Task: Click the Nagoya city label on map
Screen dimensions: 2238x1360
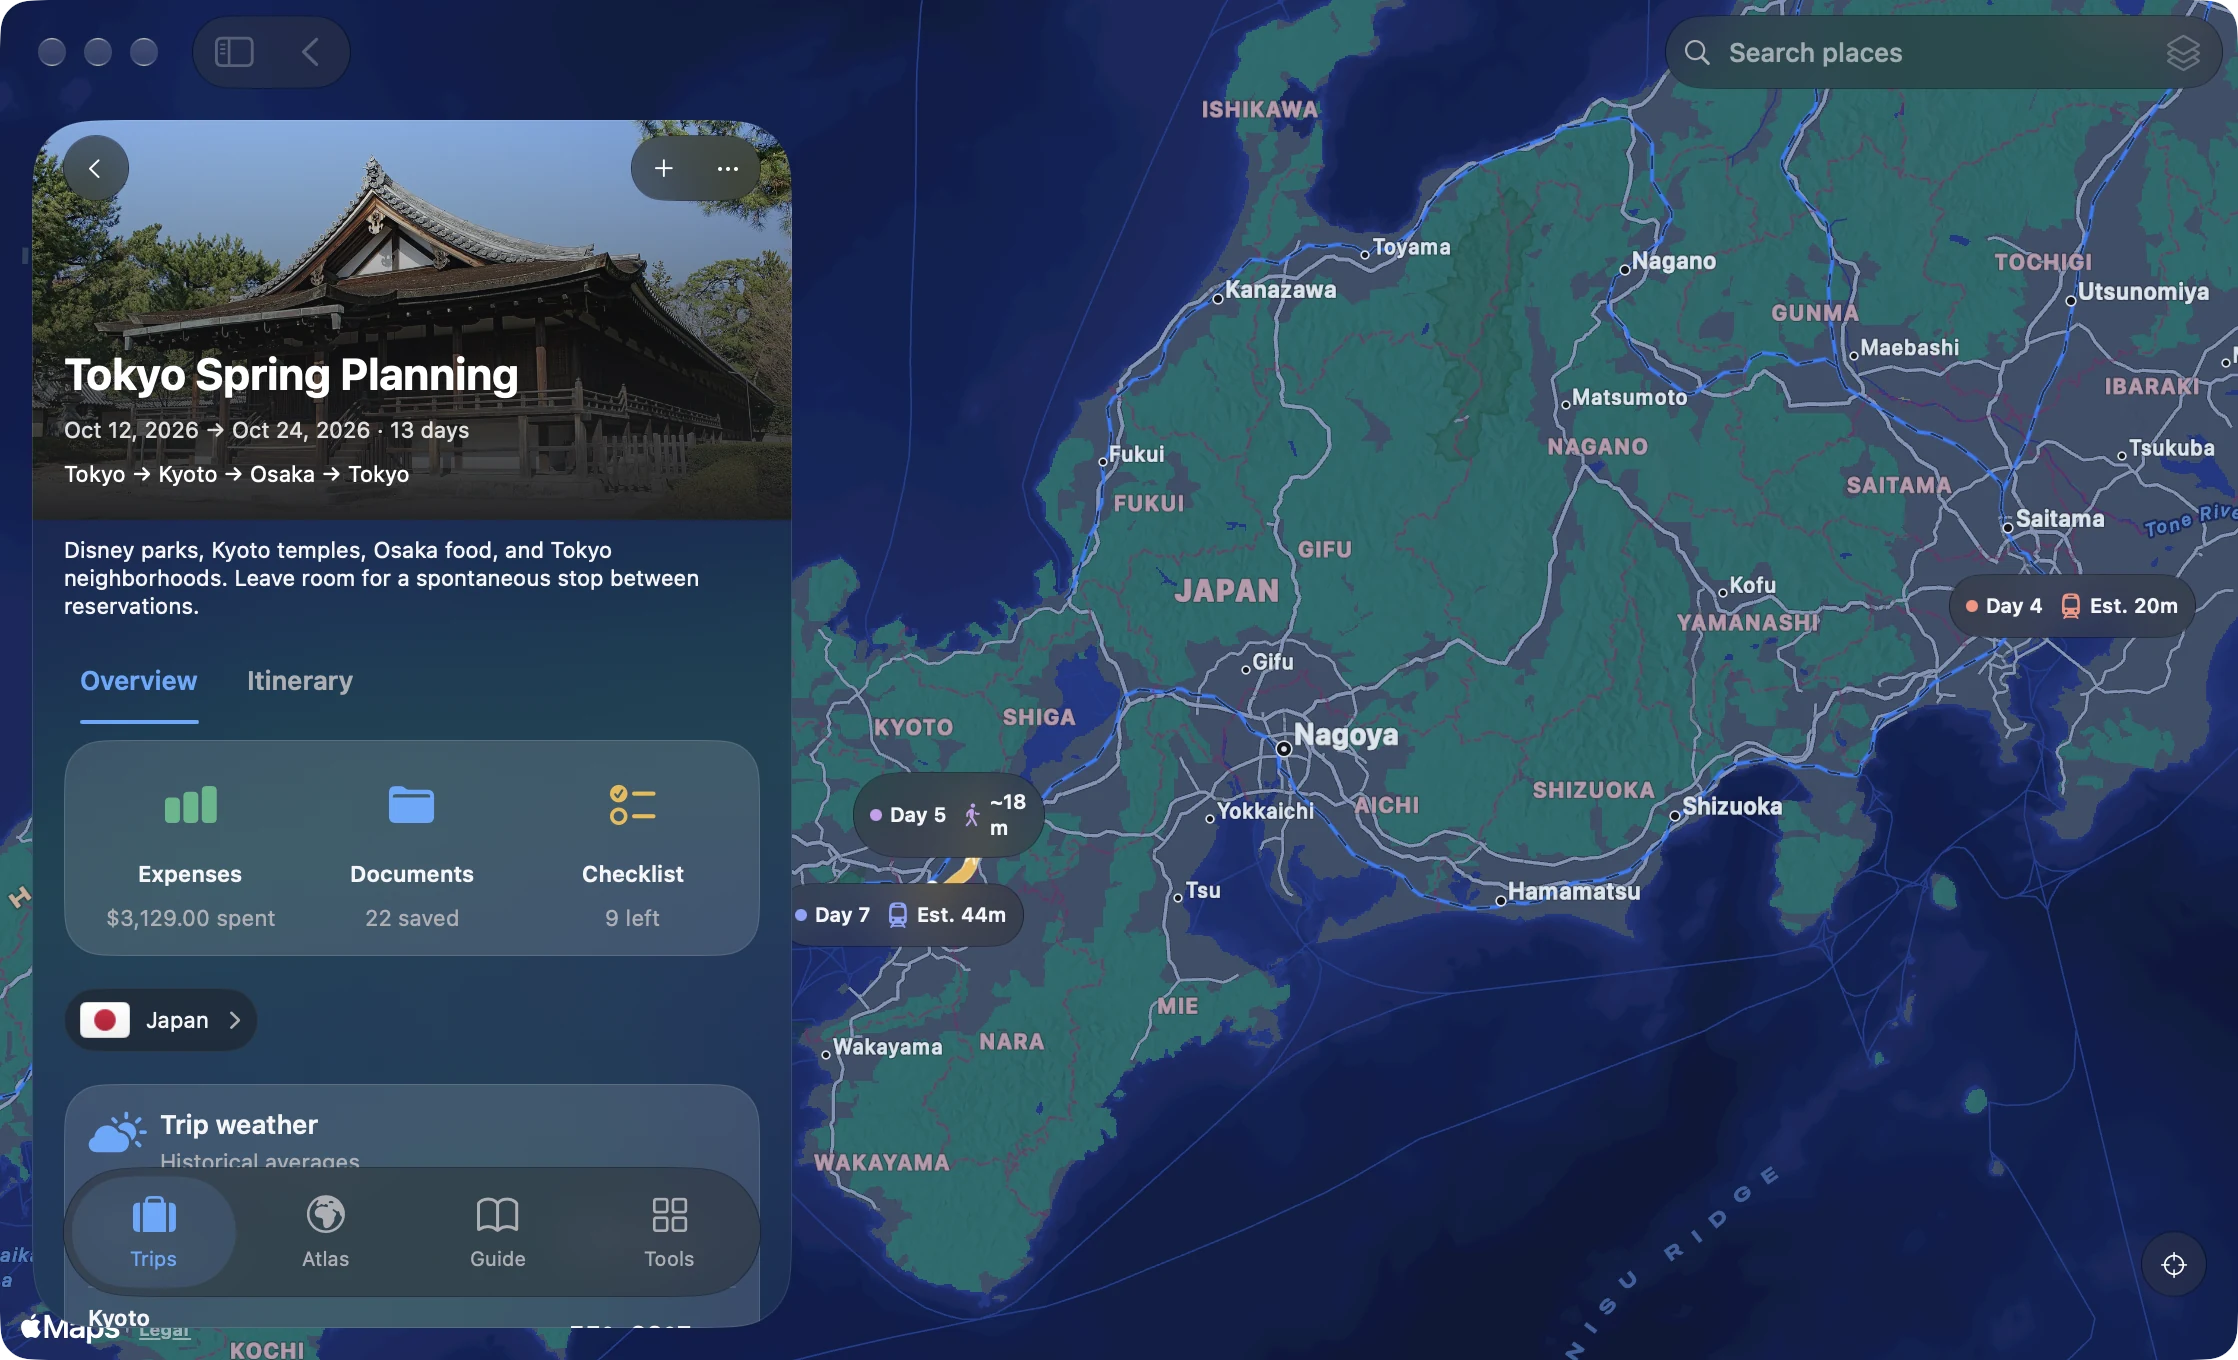Action: point(1345,735)
